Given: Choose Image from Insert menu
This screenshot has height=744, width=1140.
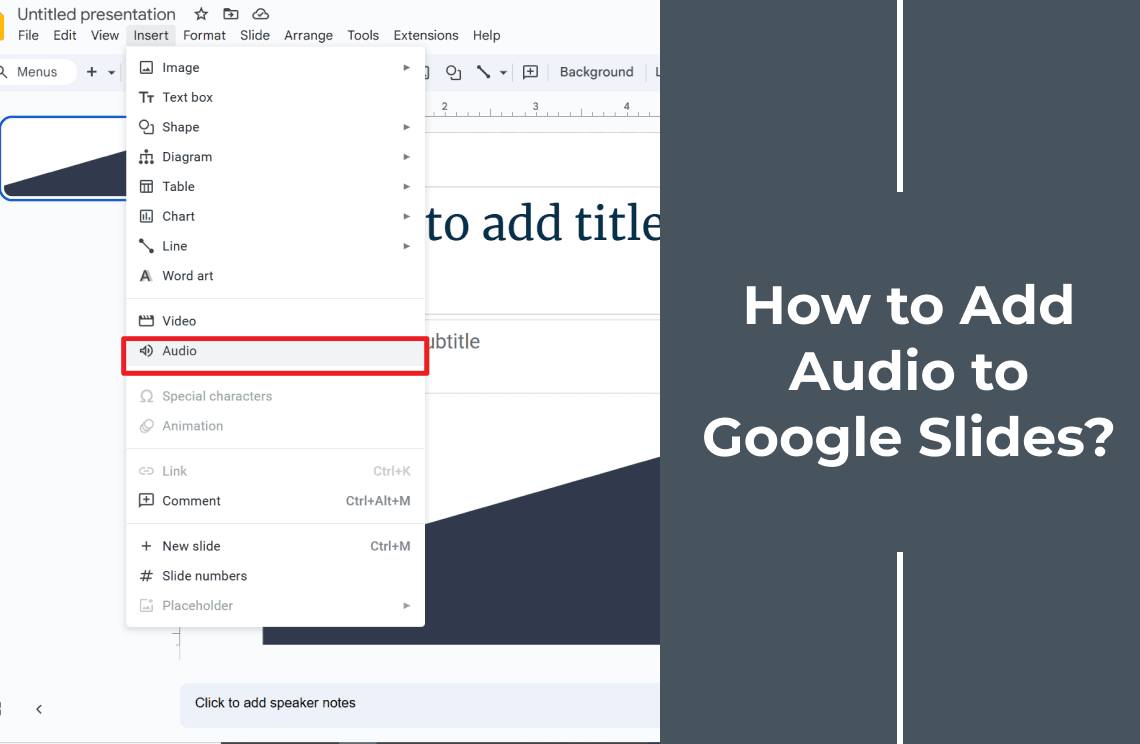Looking at the screenshot, I should [275, 68].
